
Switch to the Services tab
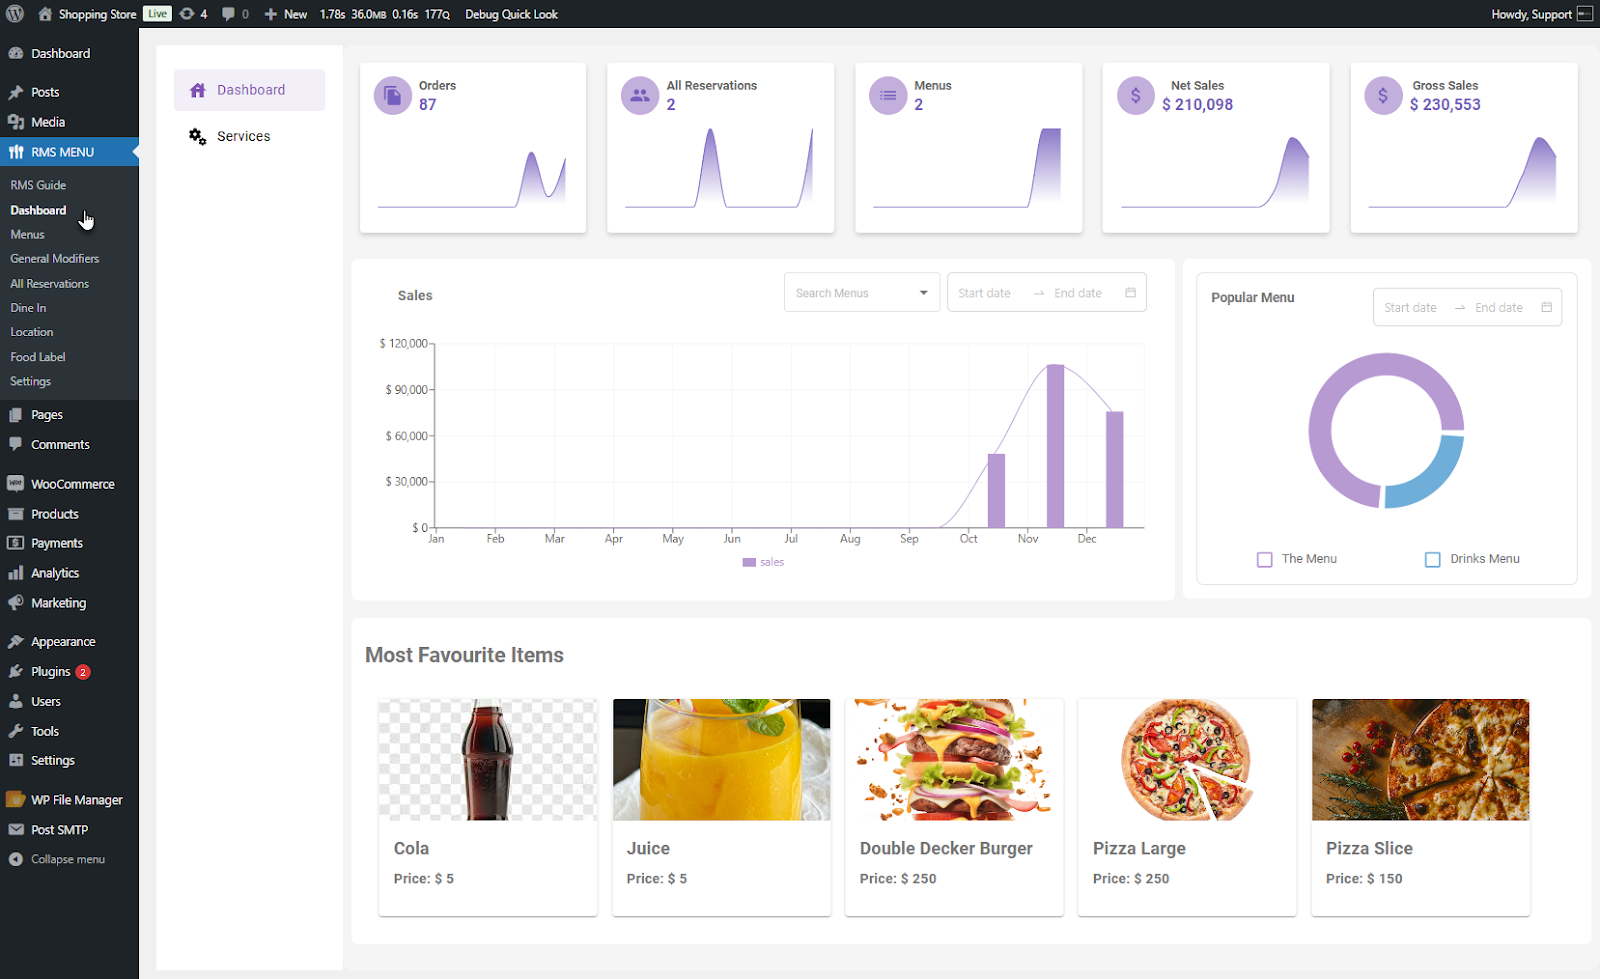tap(243, 136)
